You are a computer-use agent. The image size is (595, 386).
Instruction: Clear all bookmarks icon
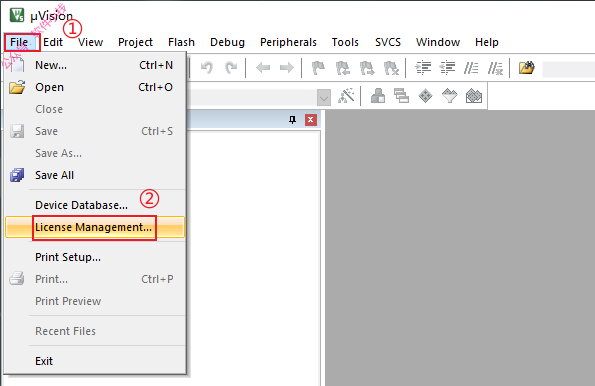(x=391, y=68)
